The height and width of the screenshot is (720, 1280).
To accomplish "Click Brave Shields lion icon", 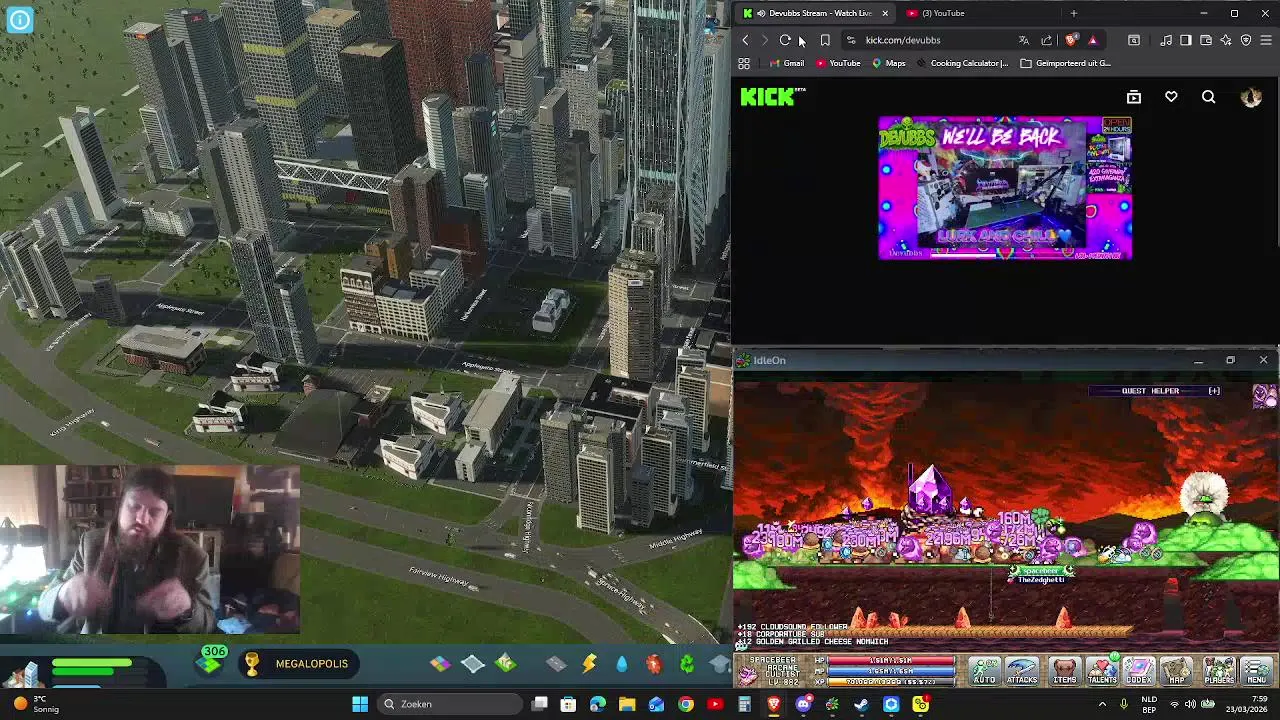I will tap(1072, 40).
